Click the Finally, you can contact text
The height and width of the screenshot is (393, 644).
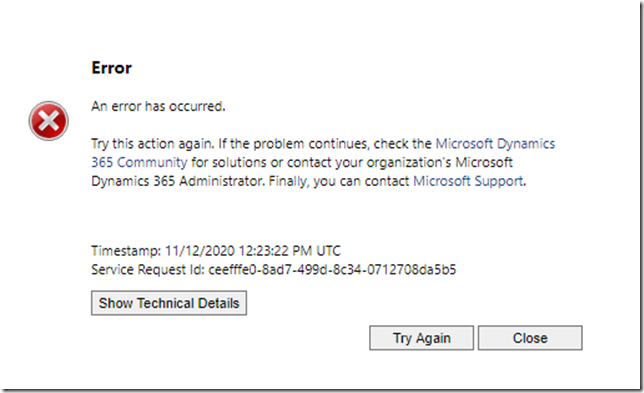[x=339, y=181]
